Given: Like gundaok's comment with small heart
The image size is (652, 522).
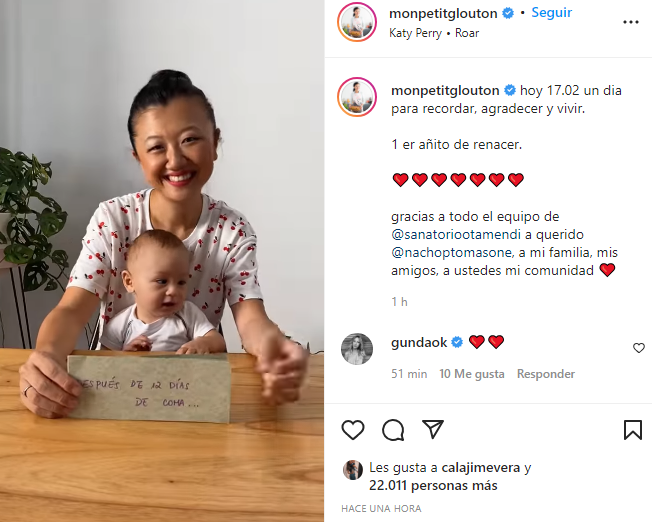Looking at the screenshot, I should (x=639, y=348).
